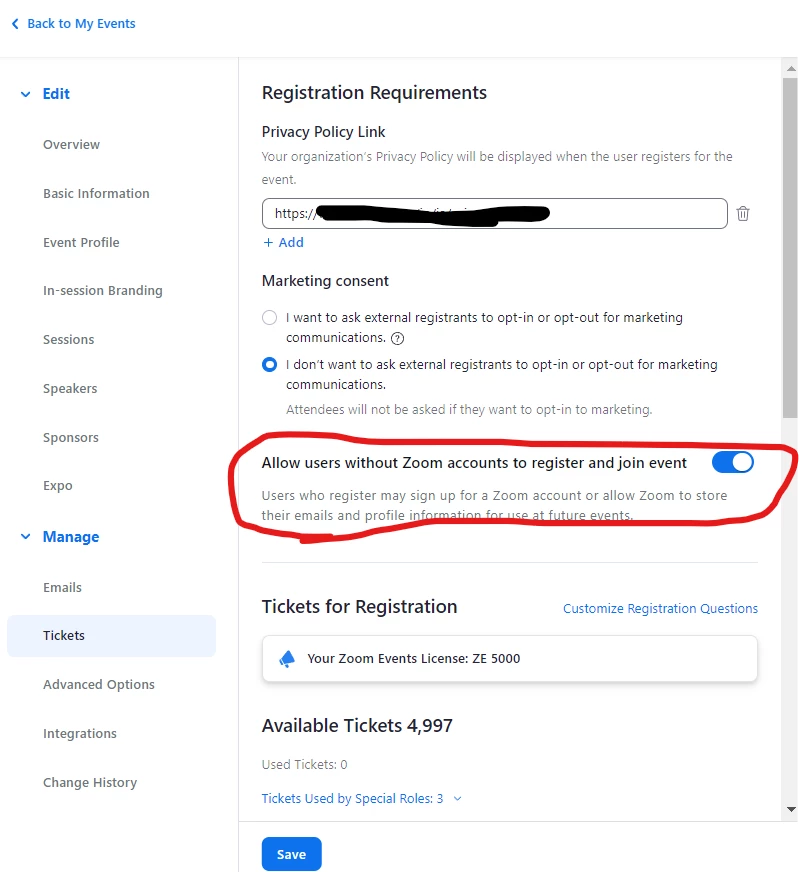Select 'I want to ask external registrants' option
Viewport: 800px width, 872px height.
tap(269, 318)
